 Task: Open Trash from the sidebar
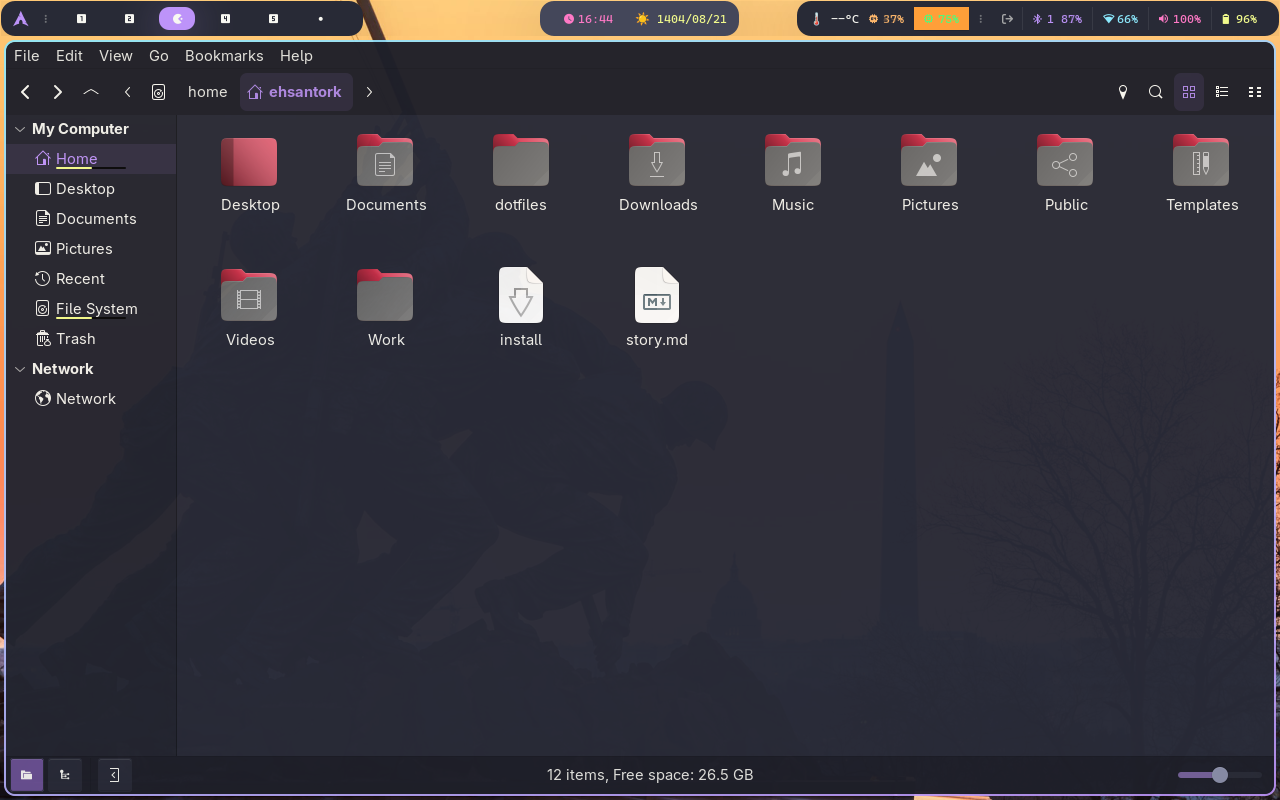[76, 338]
